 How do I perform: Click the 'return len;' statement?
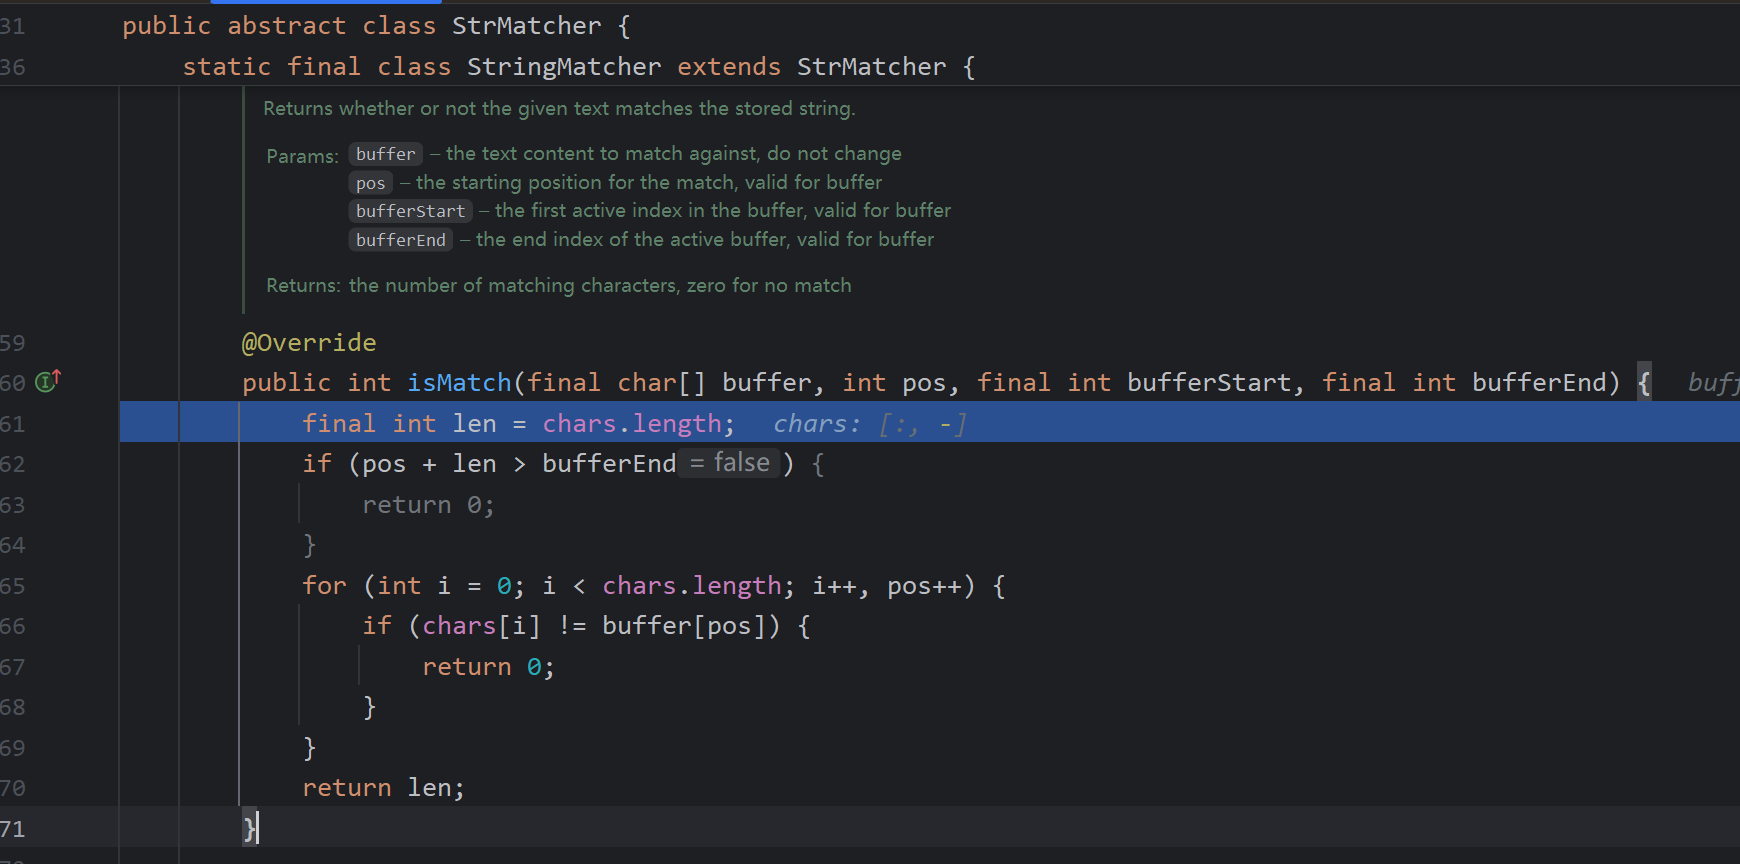coord(384,788)
